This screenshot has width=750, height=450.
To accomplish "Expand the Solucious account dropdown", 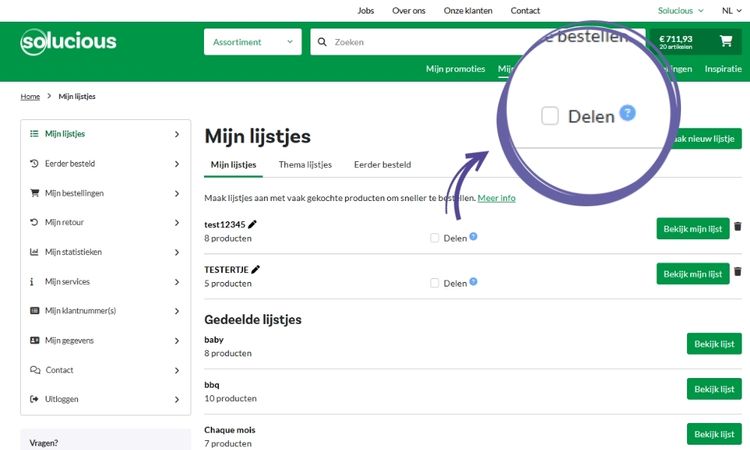I will coord(681,11).
